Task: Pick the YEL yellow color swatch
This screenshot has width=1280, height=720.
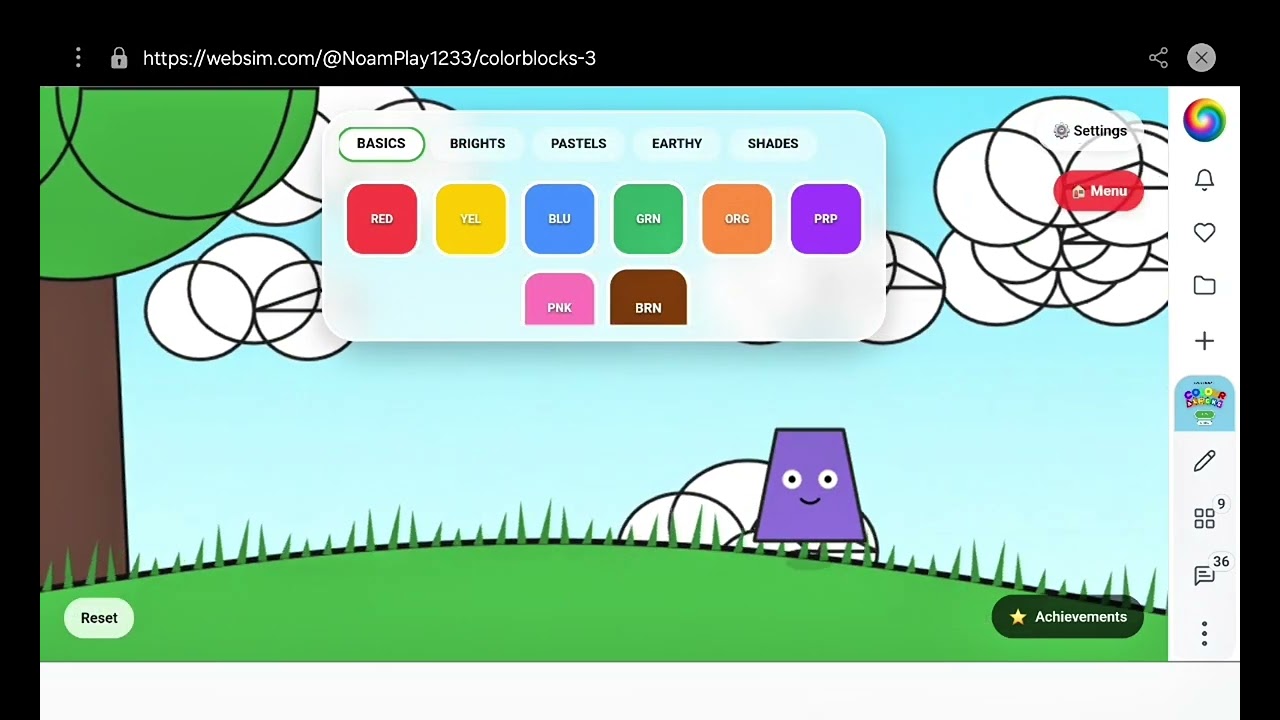Action: pyautogui.click(x=470, y=219)
